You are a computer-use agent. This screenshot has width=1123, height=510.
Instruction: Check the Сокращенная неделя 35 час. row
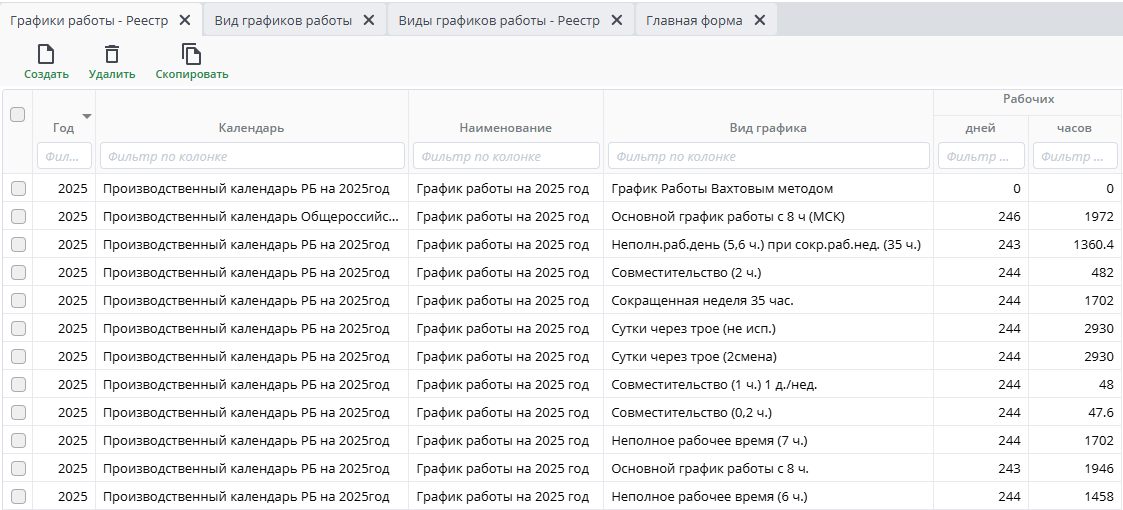click(x=18, y=300)
